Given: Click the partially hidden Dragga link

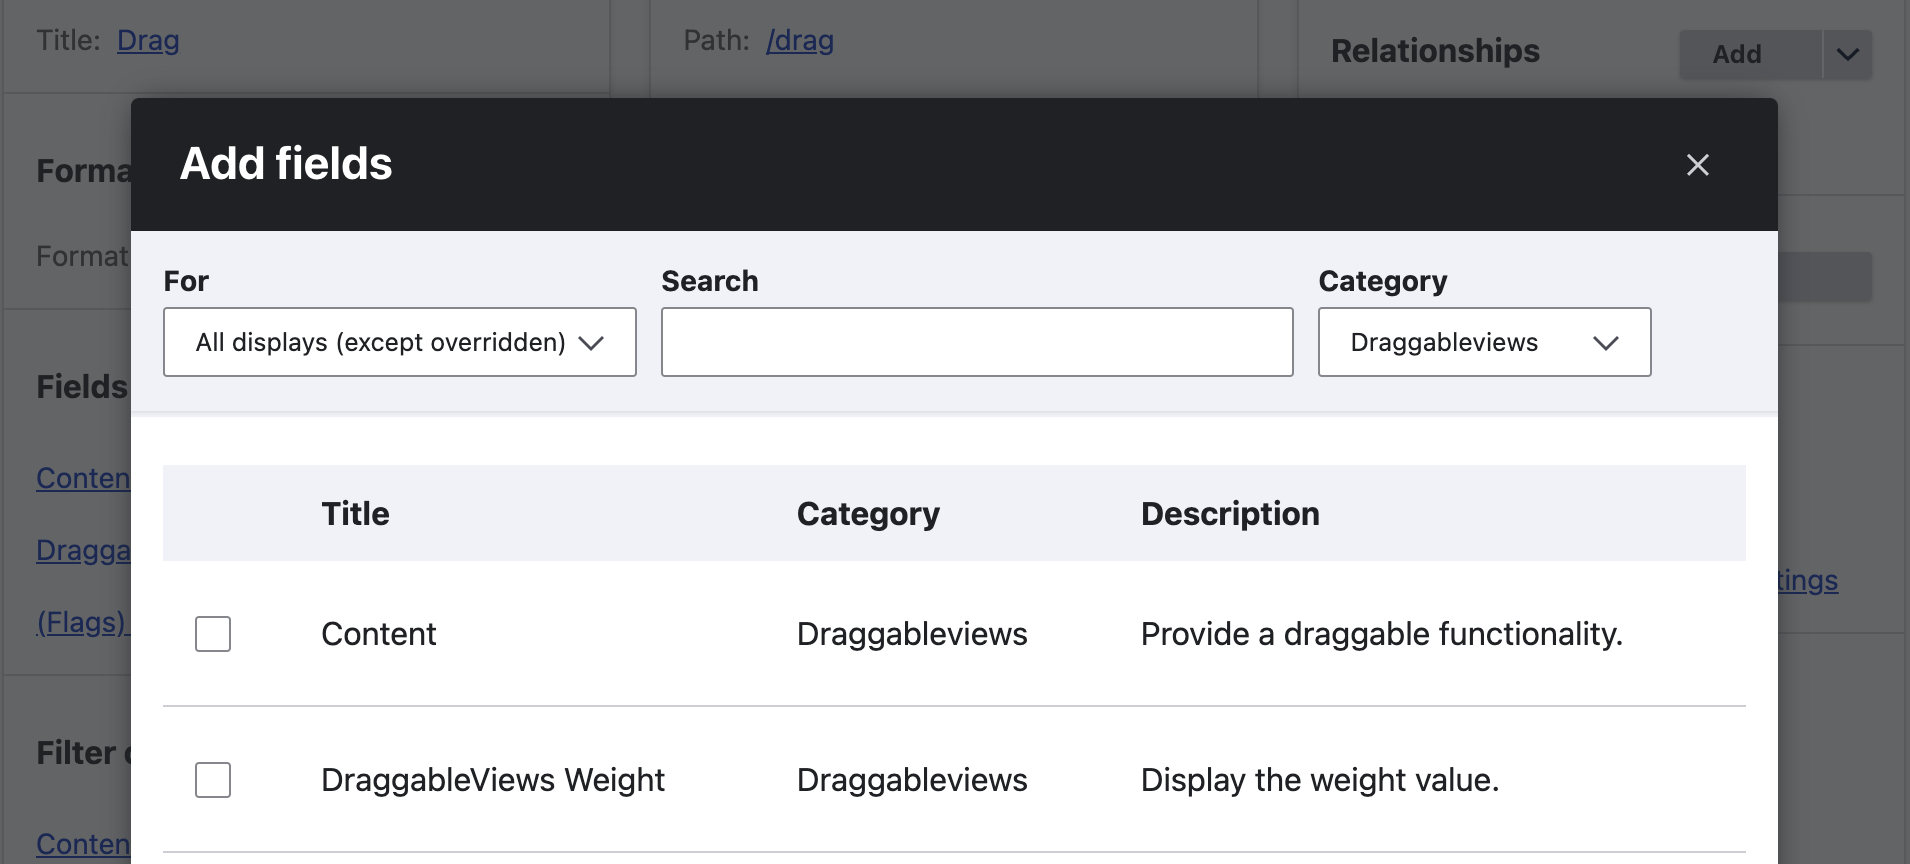Looking at the screenshot, I should click(83, 551).
